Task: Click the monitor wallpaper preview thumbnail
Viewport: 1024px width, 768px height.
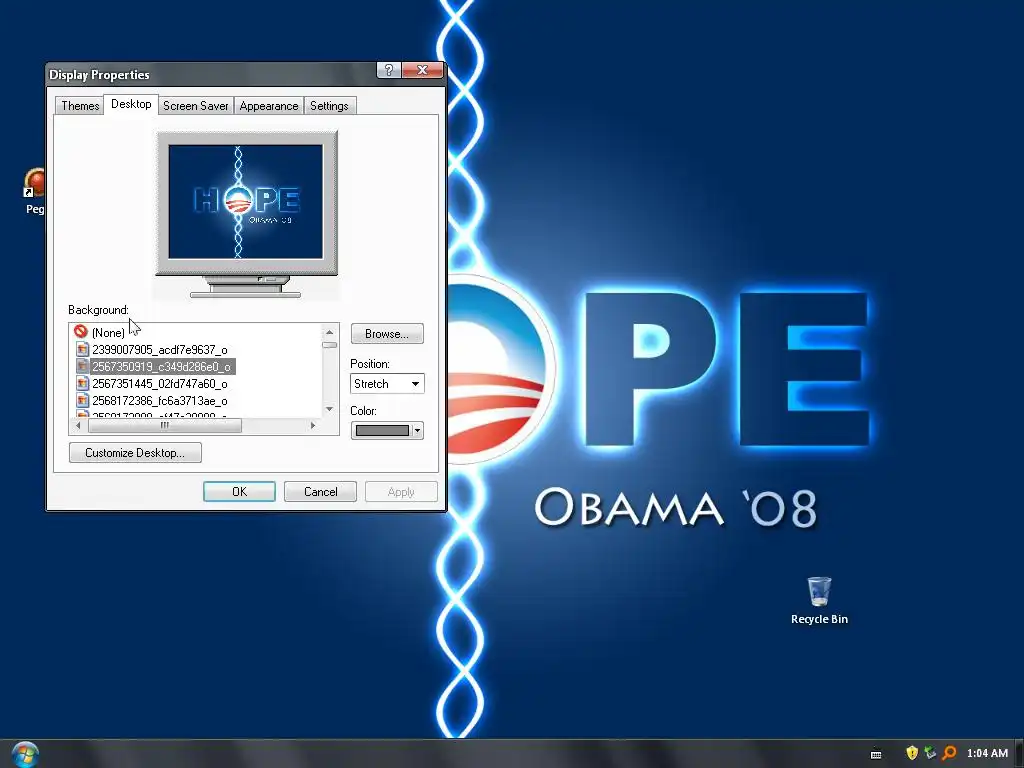Action: 246,202
